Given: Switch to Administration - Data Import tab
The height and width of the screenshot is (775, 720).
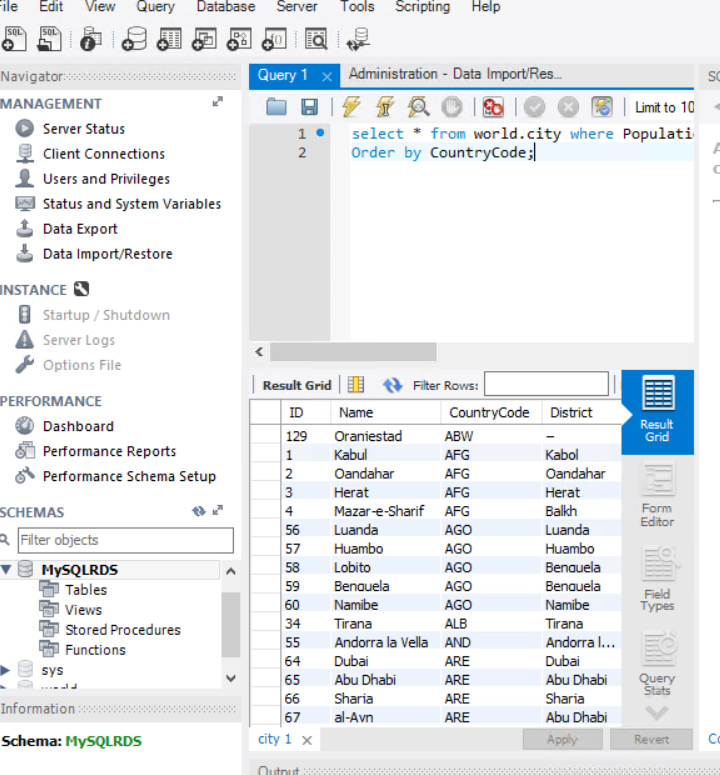Looking at the screenshot, I should click(x=455, y=74).
